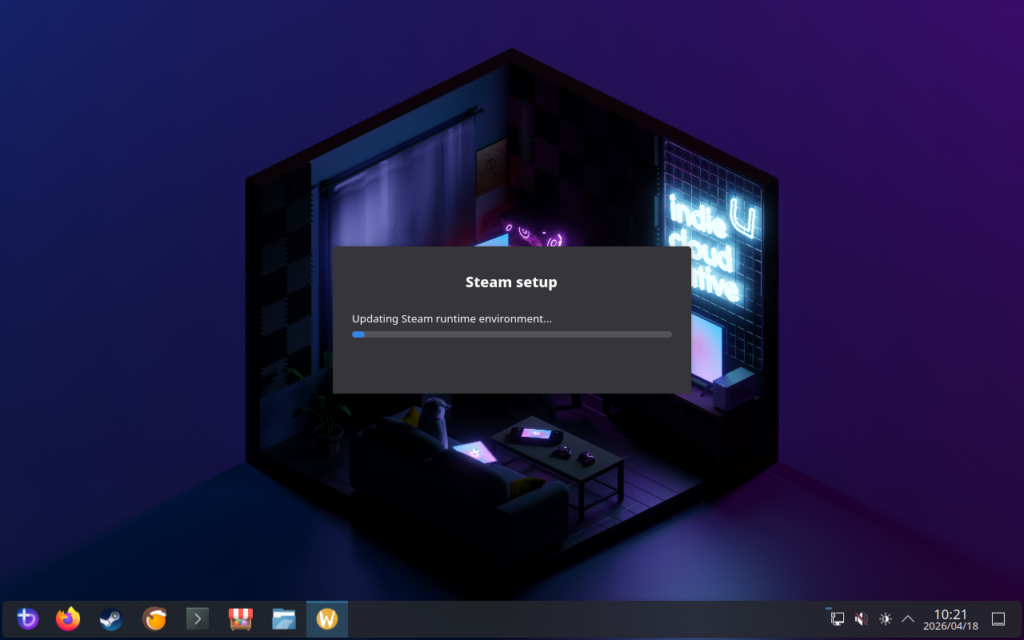Unmute audio via the volume tray icon
1024x640 pixels.
861,619
